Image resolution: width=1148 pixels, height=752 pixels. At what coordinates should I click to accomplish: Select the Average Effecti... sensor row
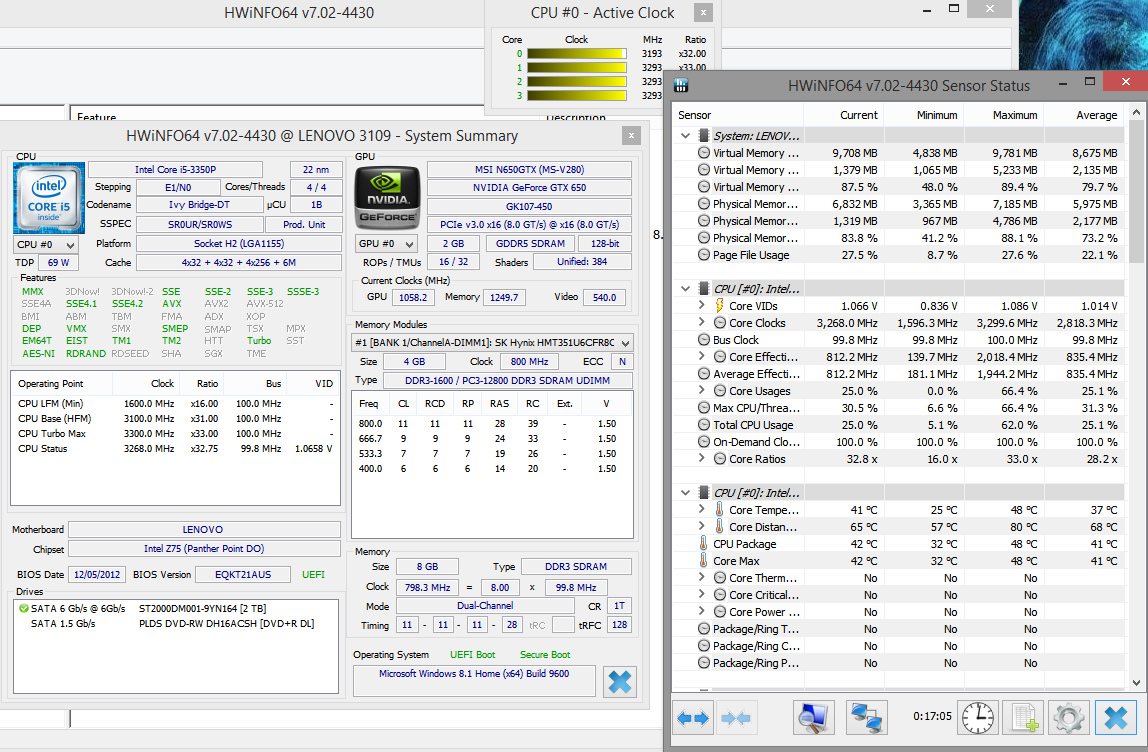click(x=899, y=373)
